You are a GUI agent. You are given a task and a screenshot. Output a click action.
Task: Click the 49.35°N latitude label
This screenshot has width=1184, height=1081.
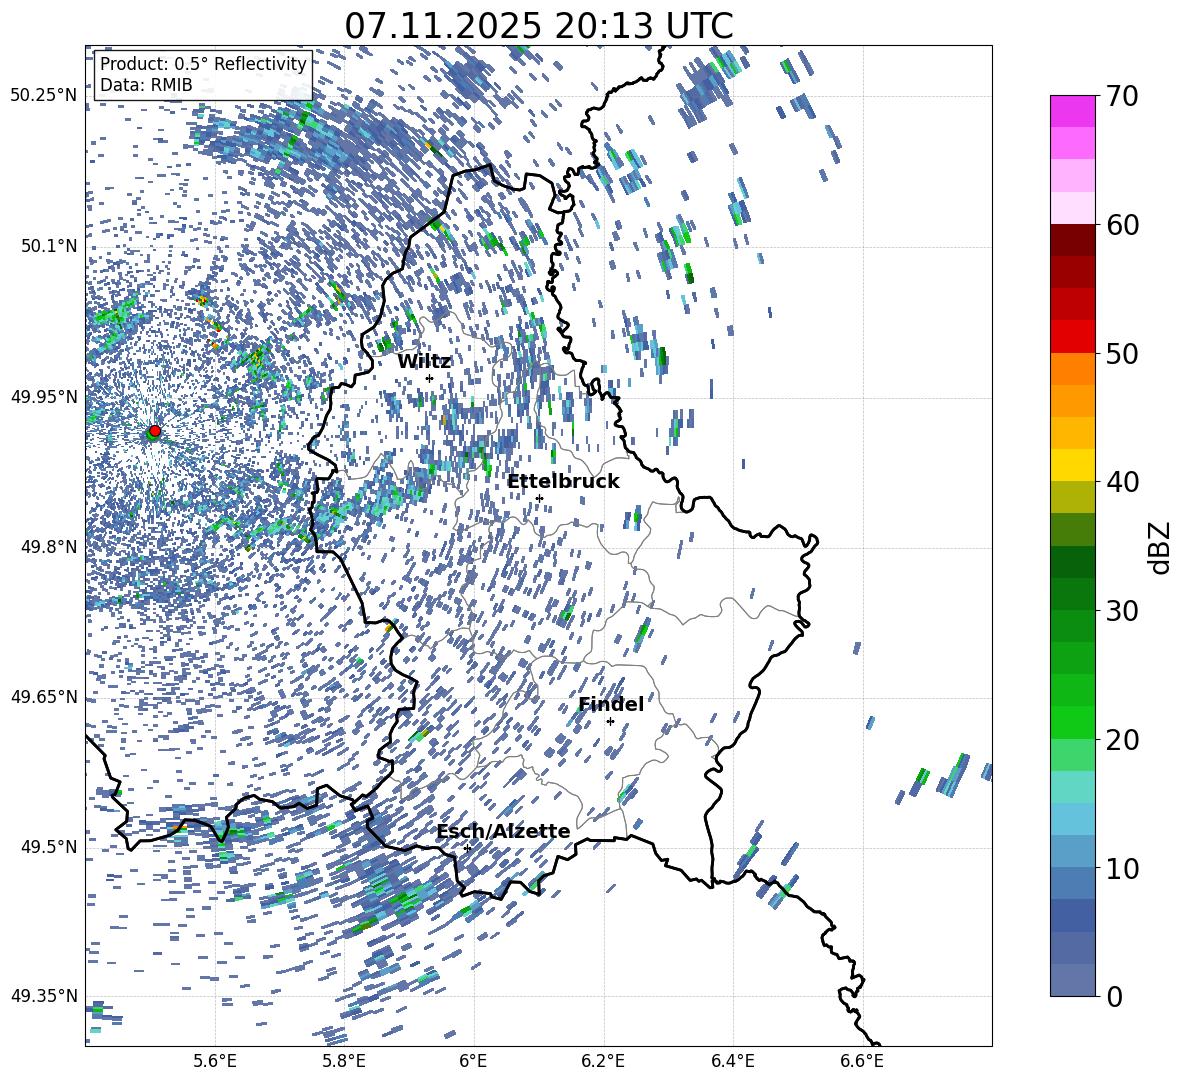pyautogui.click(x=44, y=996)
